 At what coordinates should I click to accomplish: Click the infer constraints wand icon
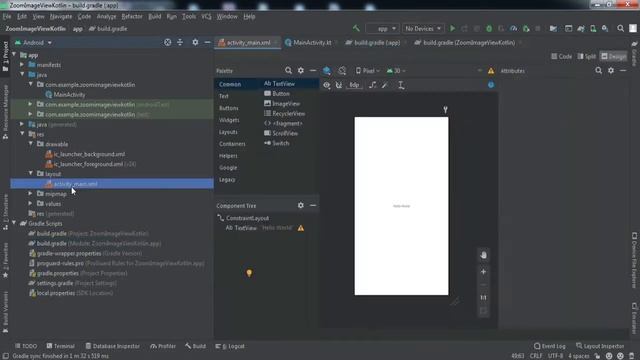385,85
